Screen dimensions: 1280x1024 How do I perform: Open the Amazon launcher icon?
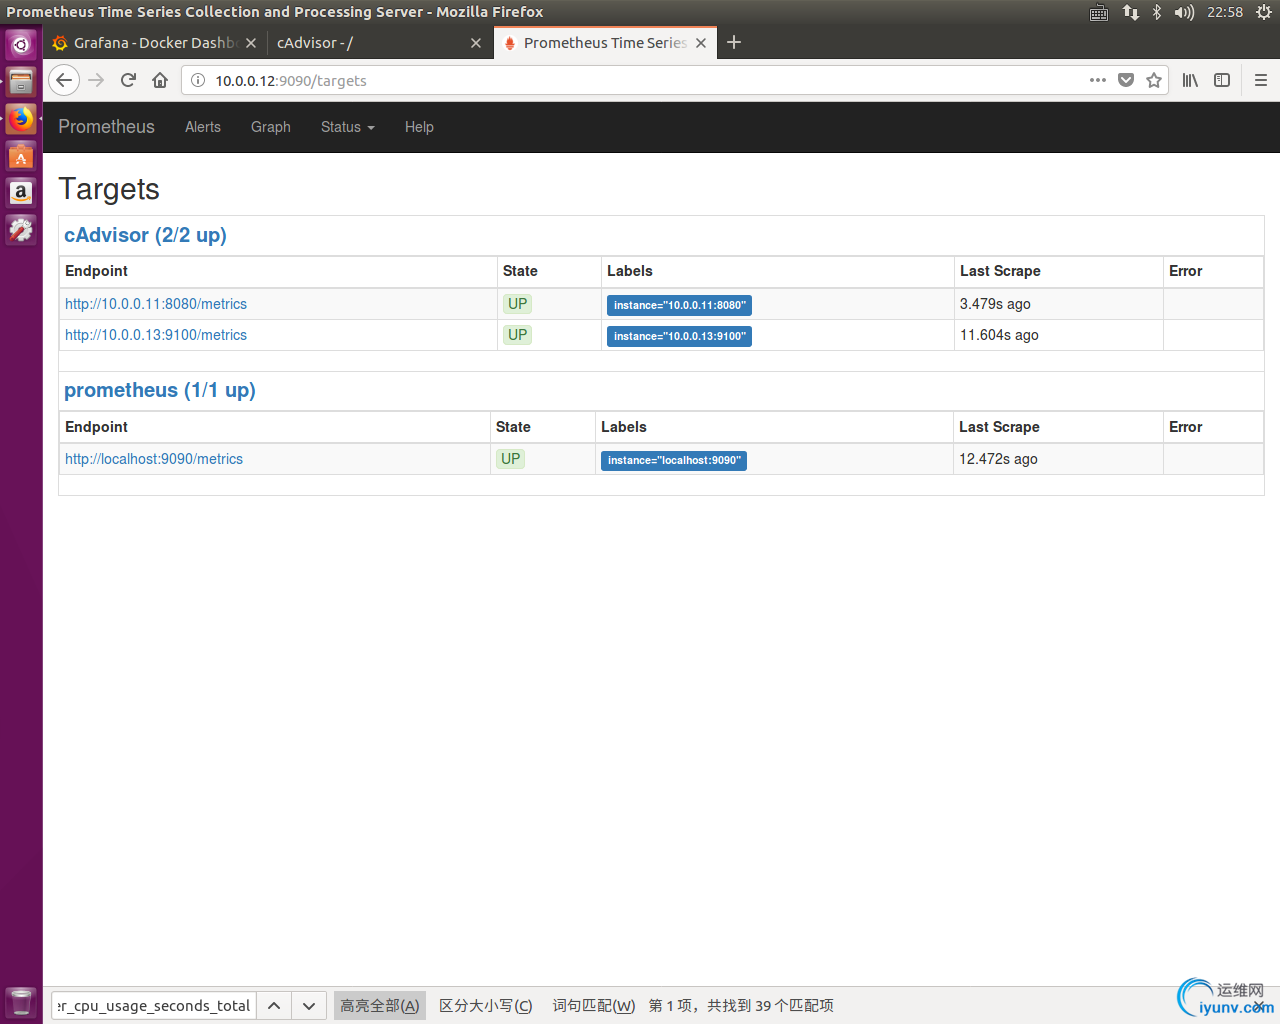coord(21,193)
